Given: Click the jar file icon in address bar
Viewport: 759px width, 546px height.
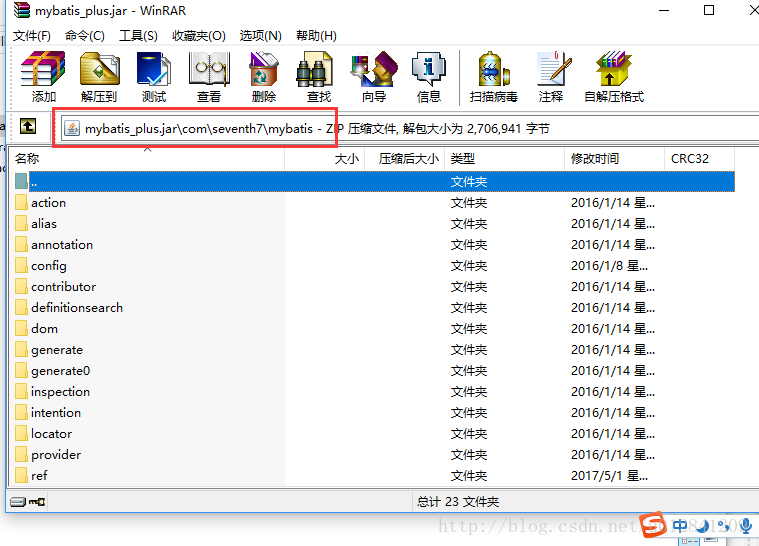Looking at the screenshot, I should pyautogui.click(x=72, y=128).
